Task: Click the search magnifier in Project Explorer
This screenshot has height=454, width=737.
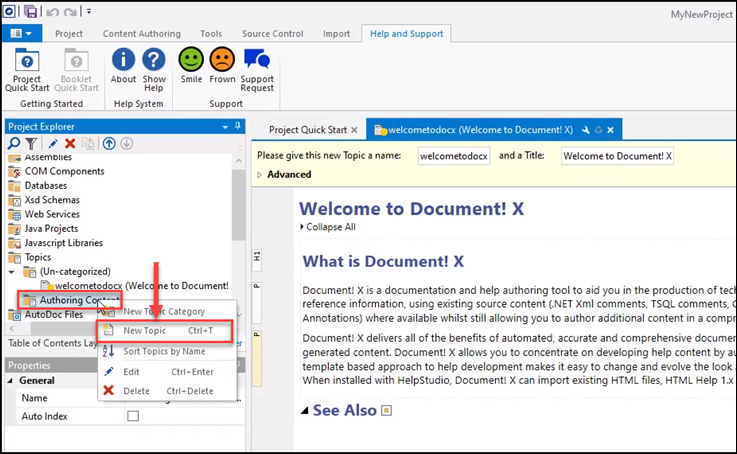Action: (x=14, y=144)
